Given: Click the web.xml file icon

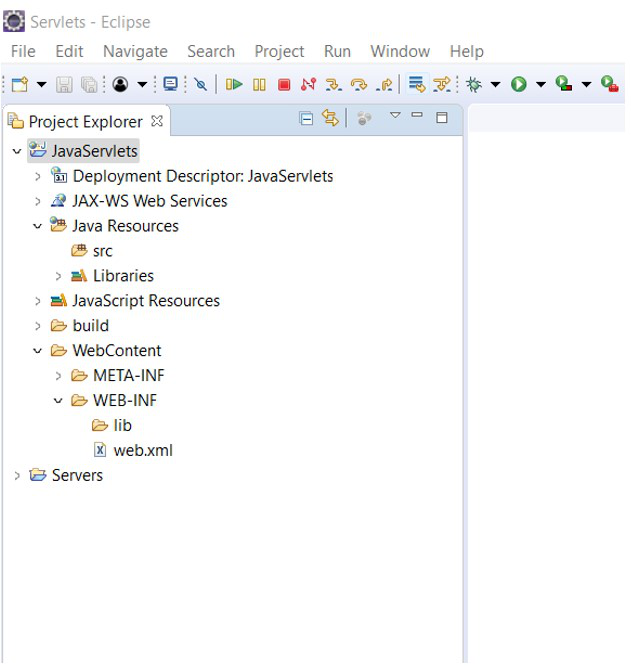Looking at the screenshot, I should coord(100,450).
